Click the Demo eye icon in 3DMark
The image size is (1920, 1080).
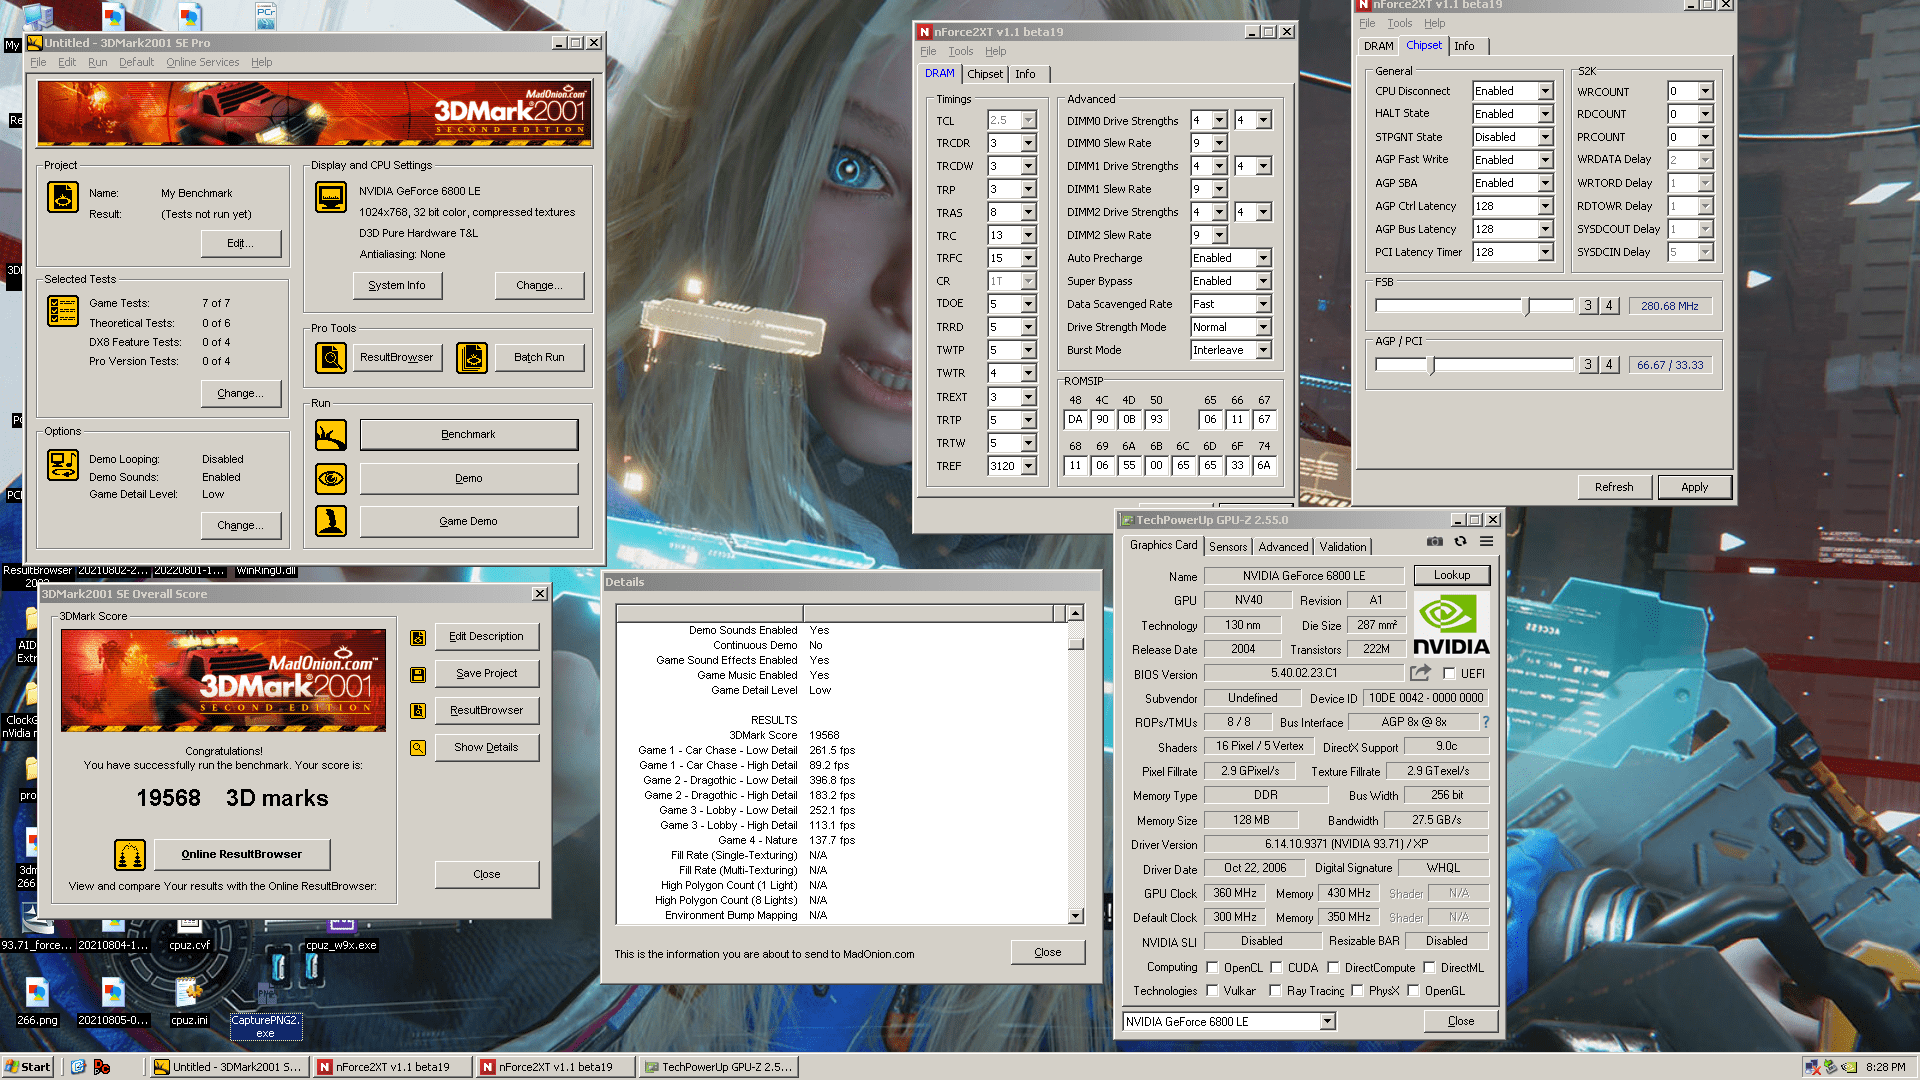click(331, 479)
